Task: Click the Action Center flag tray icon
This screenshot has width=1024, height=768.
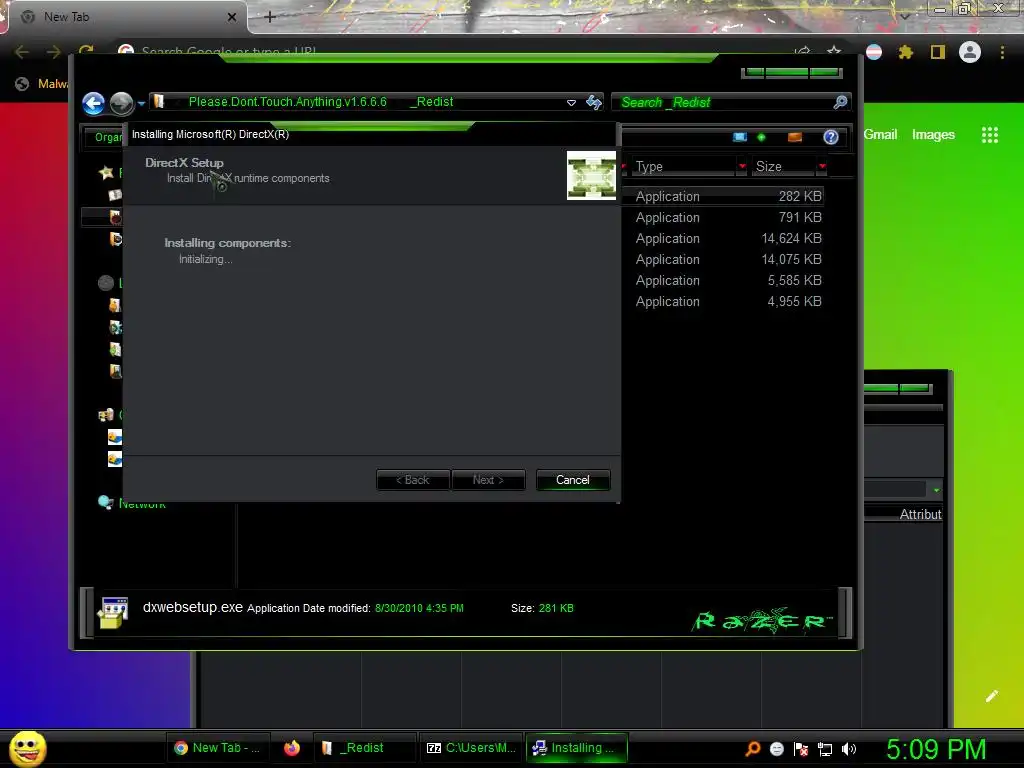Action: [801, 750]
